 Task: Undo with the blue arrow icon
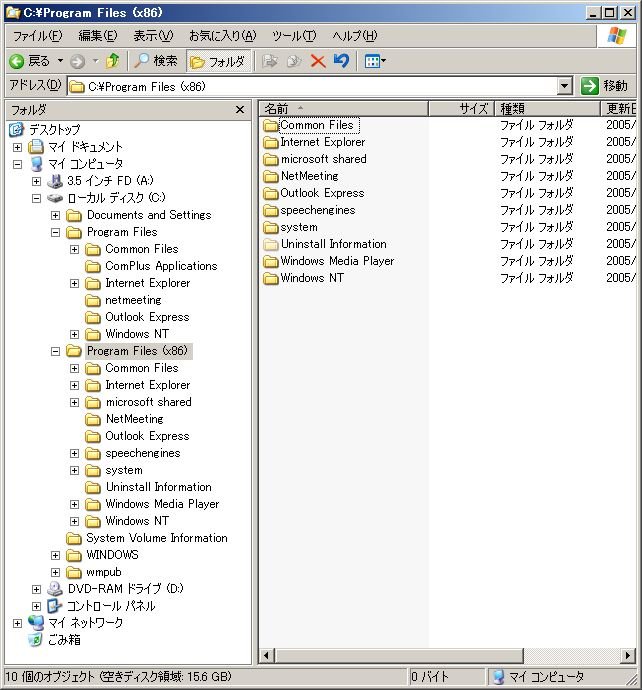[x=341, y=61]
